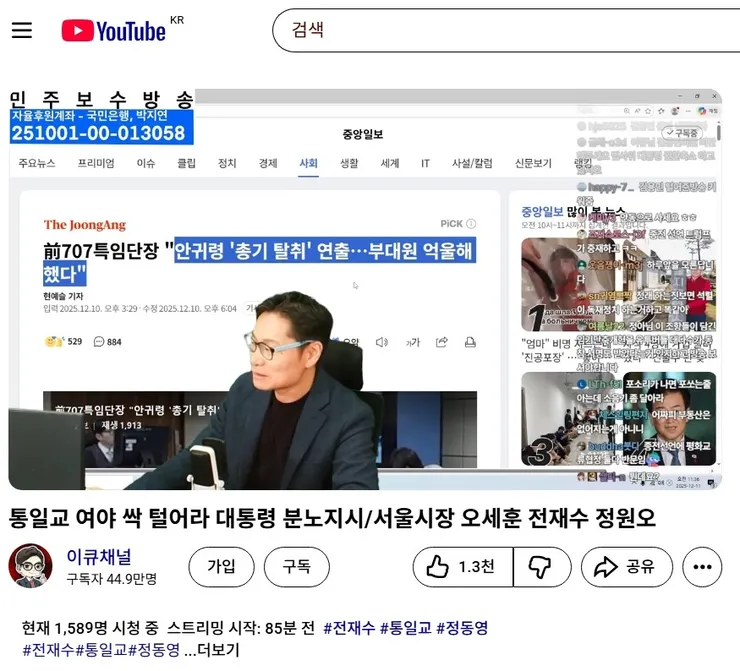Screen dimensions: 740x671
Task: Open the hamburger guide menu
Action: (x=22, y=30)
